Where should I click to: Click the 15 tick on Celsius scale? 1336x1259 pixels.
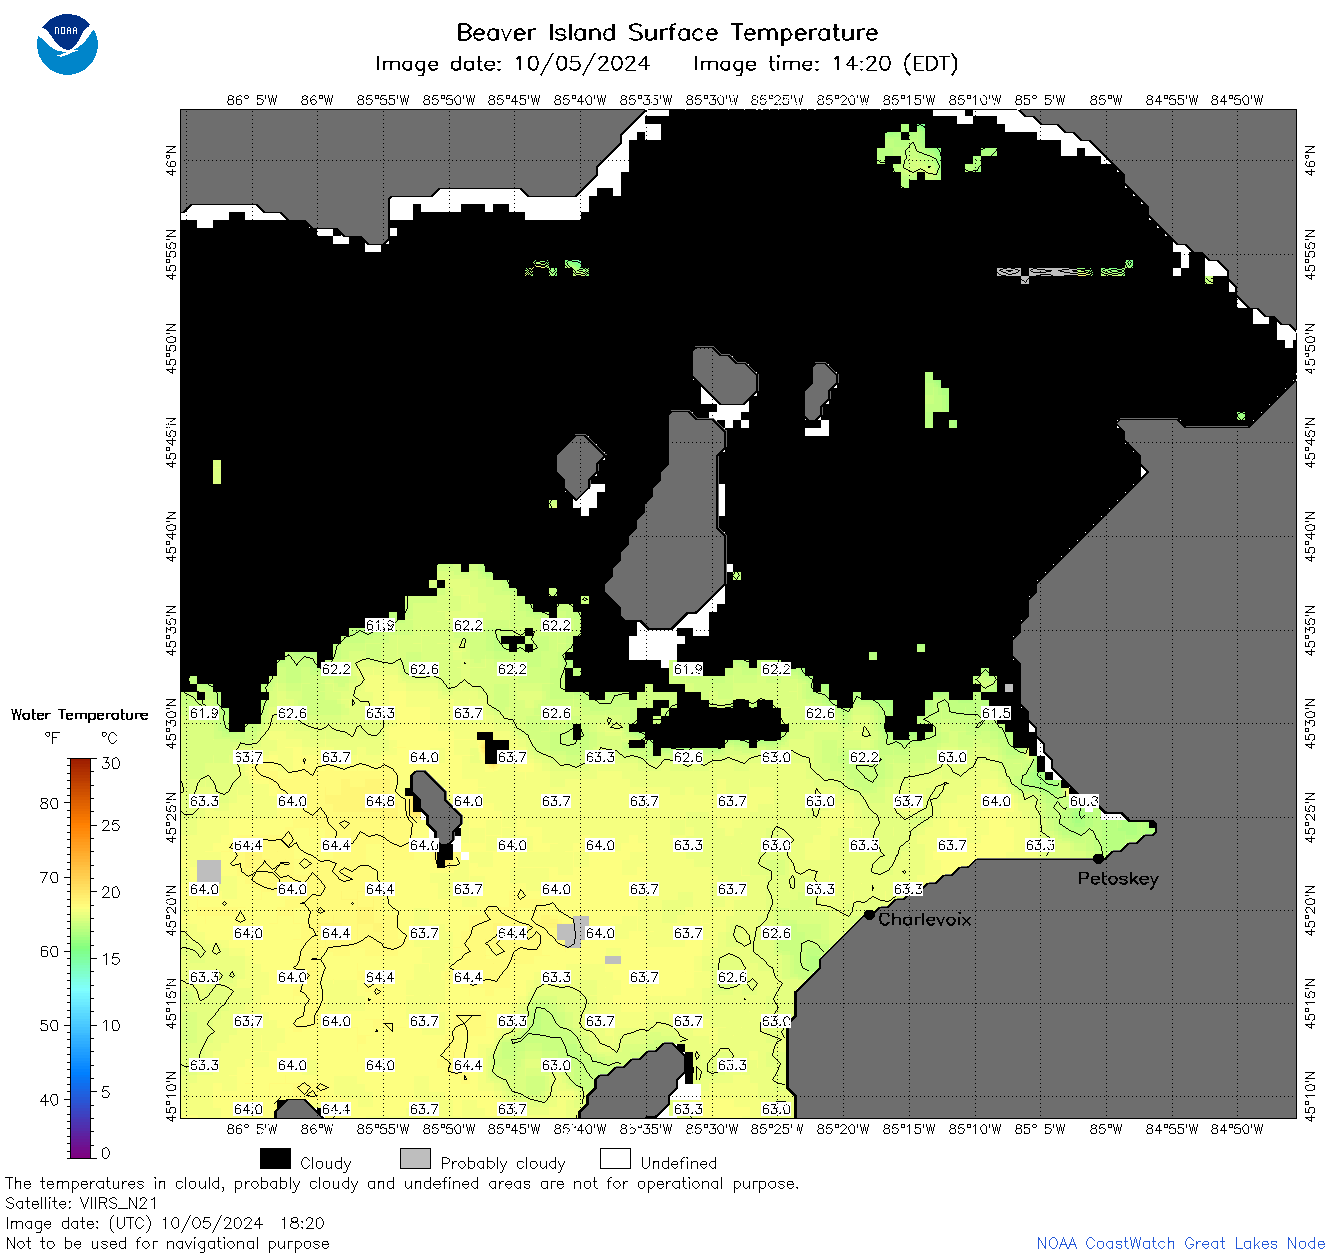tap(111, 958)
